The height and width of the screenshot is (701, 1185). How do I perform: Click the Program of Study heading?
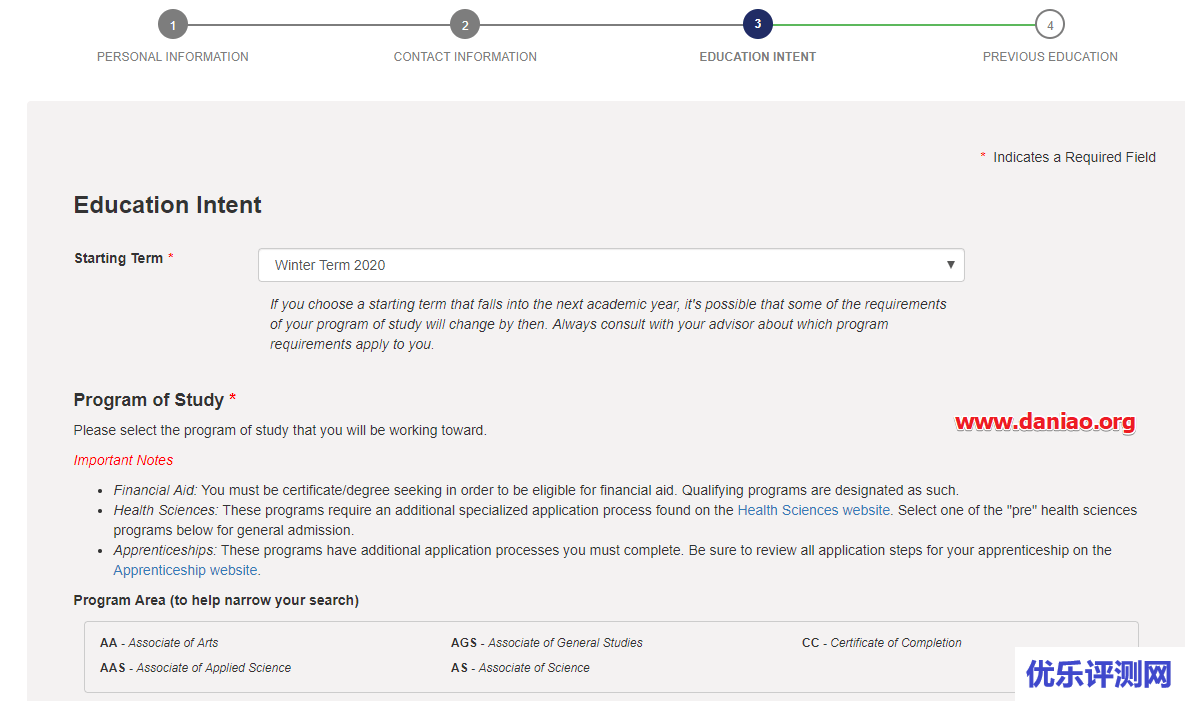click(154, 400)
